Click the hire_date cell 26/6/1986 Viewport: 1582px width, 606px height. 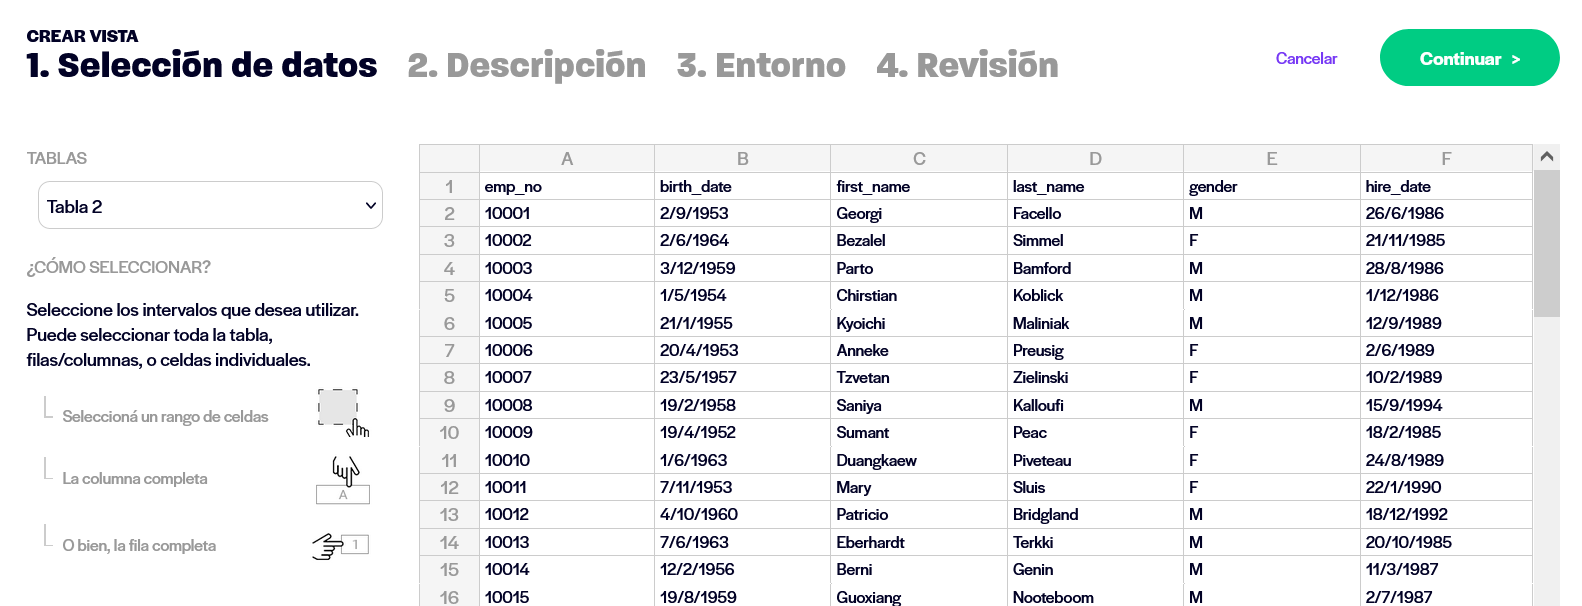(1446, 213)
